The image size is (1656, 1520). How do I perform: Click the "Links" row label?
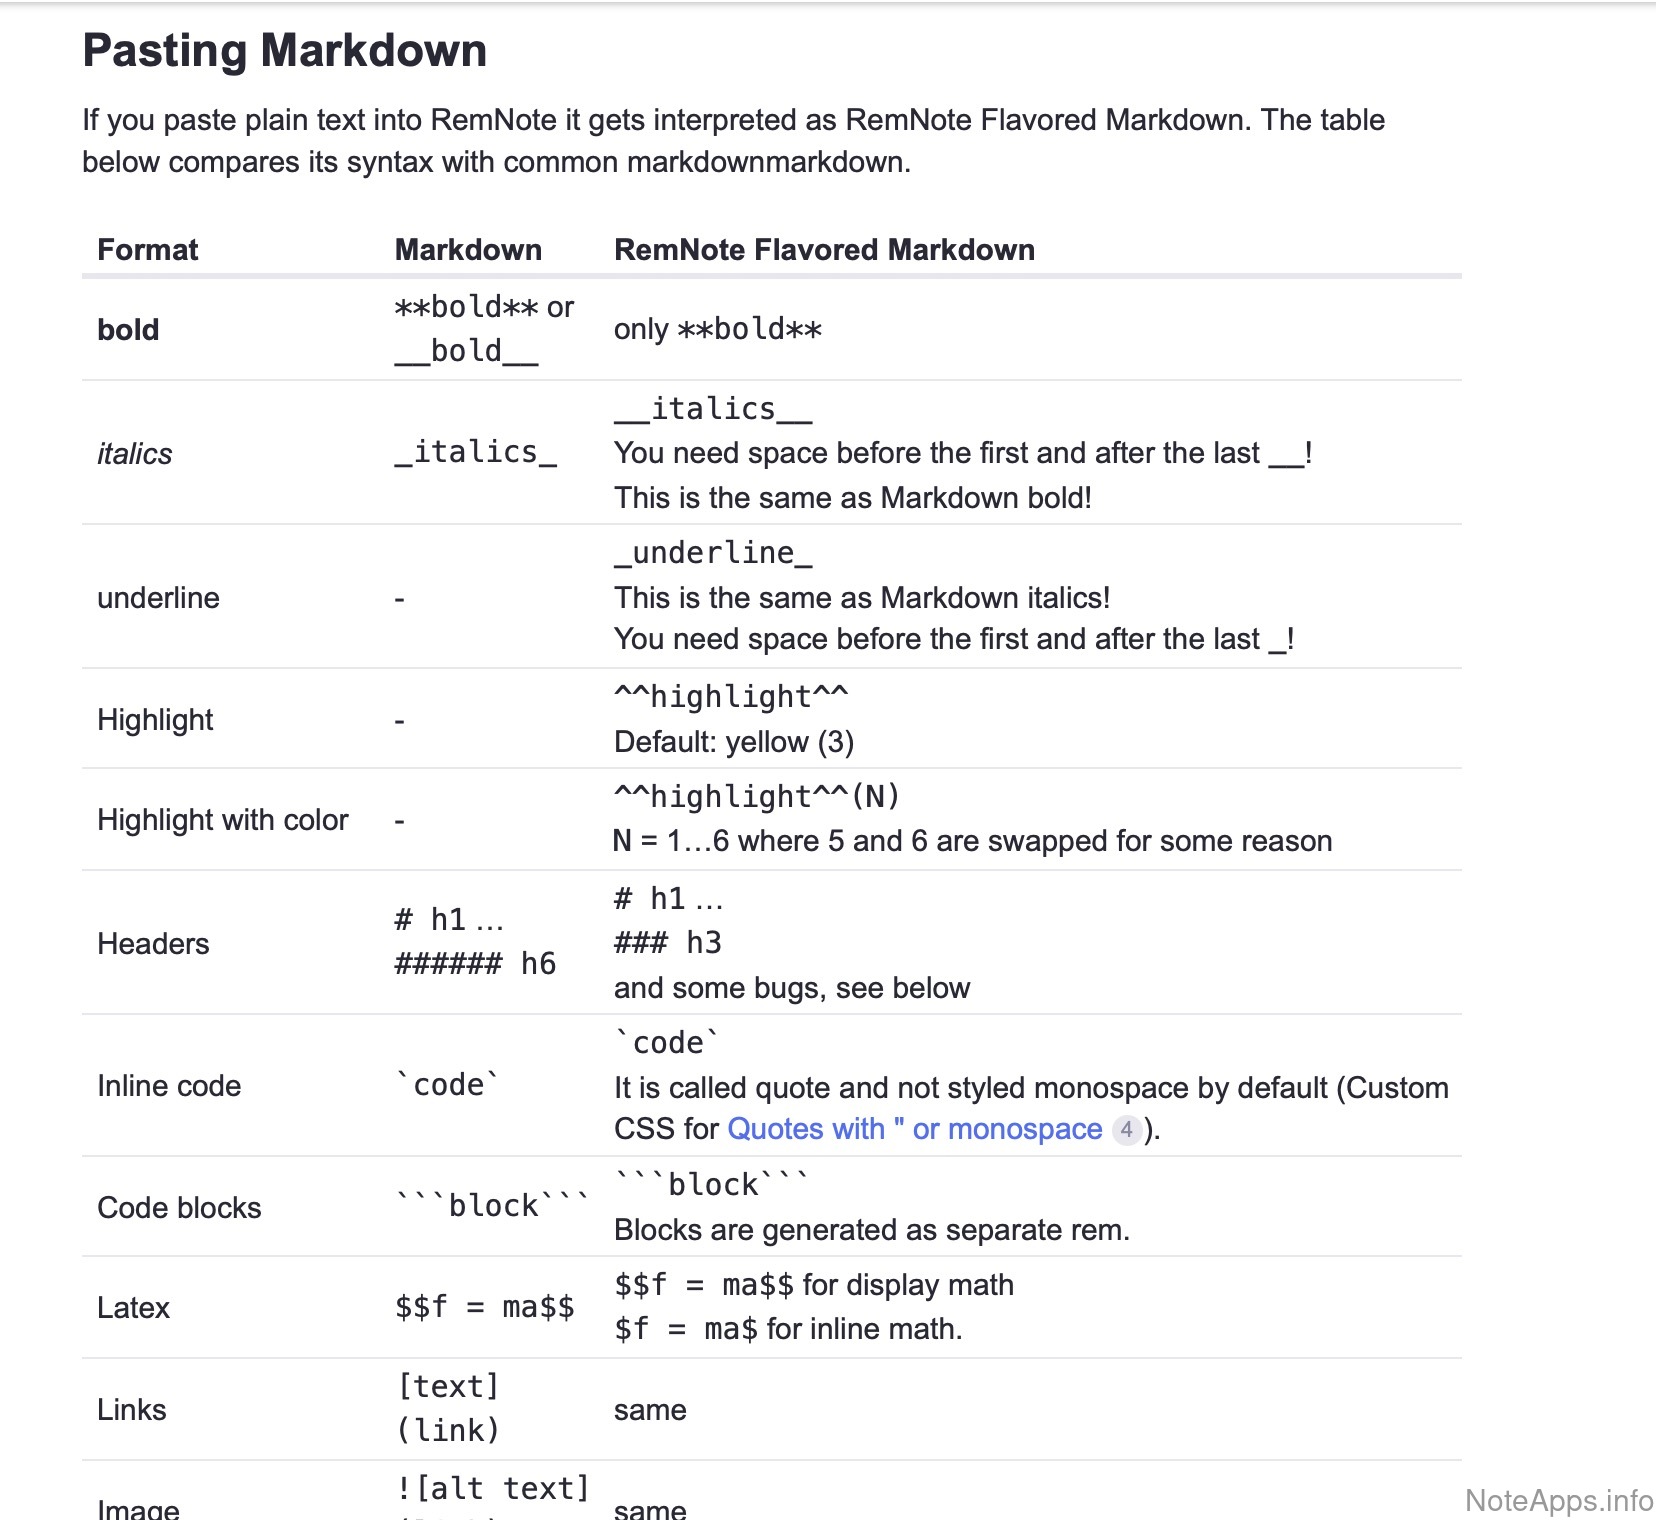[x=131, y=1410]
